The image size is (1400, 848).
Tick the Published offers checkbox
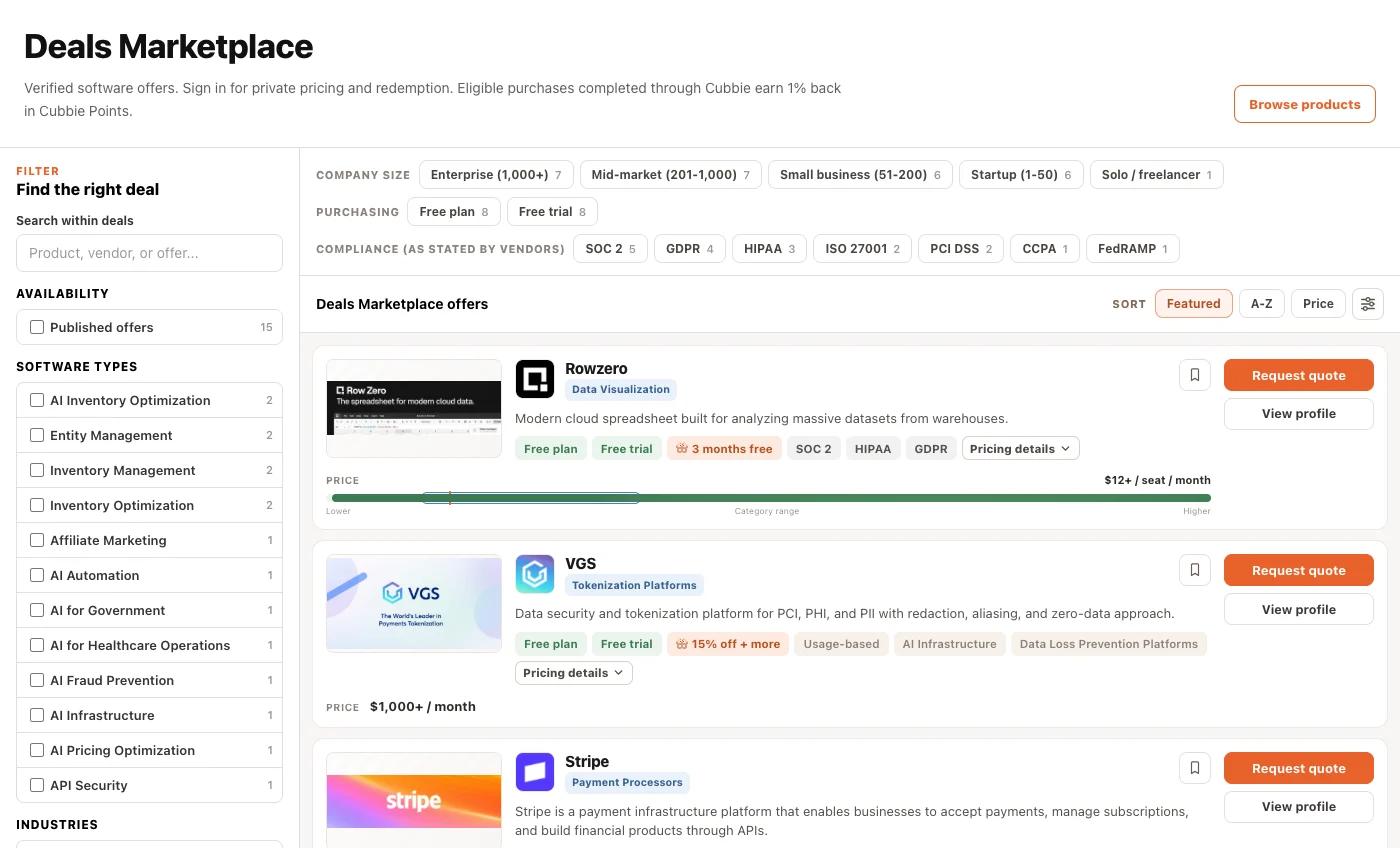(37, 327)
